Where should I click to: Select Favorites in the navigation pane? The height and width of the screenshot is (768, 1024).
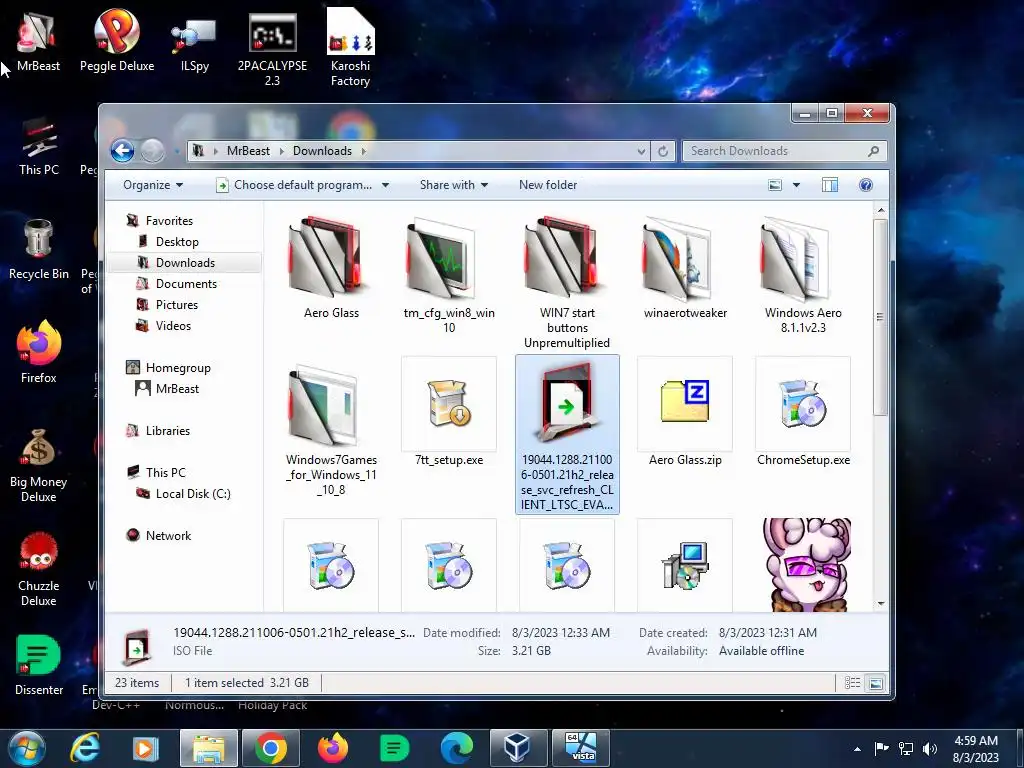tap(169, 221)
